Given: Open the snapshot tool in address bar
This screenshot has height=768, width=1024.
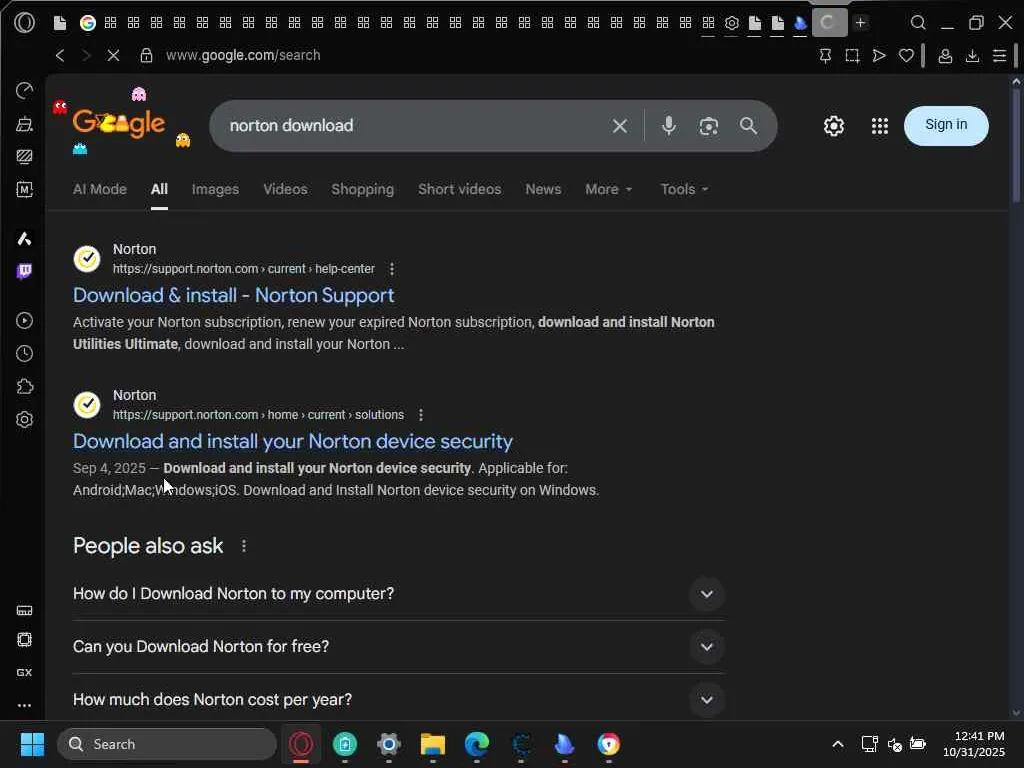Looking at the screenshot, I should pyautogui.click(x=852, y=56).
